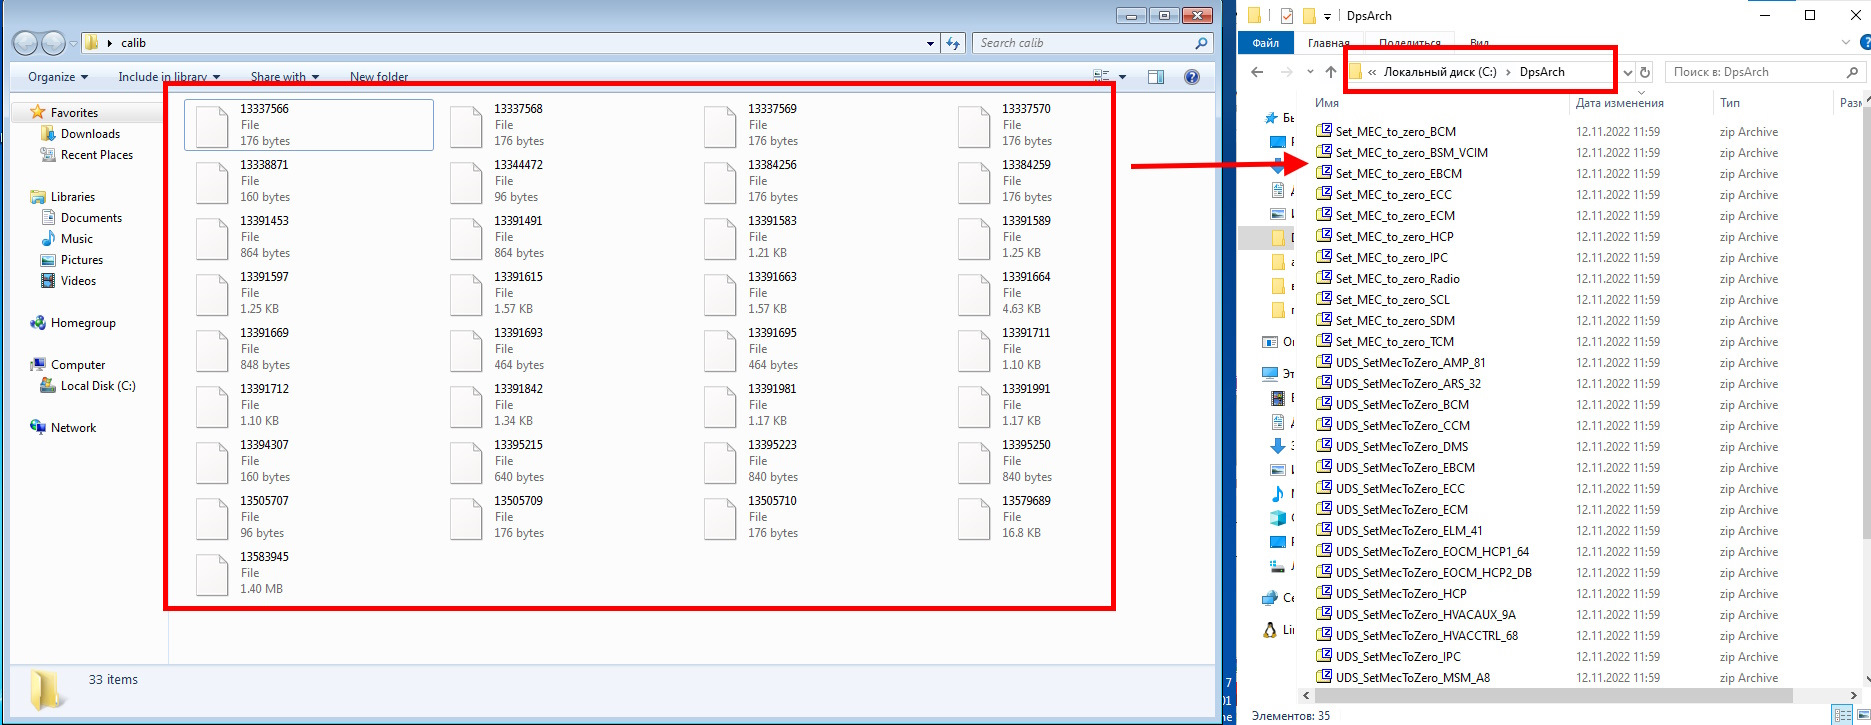Select Videos library in sidebar
This screenshot has height=725, width=1871.
pyautogui.click(x=78, y=281)
